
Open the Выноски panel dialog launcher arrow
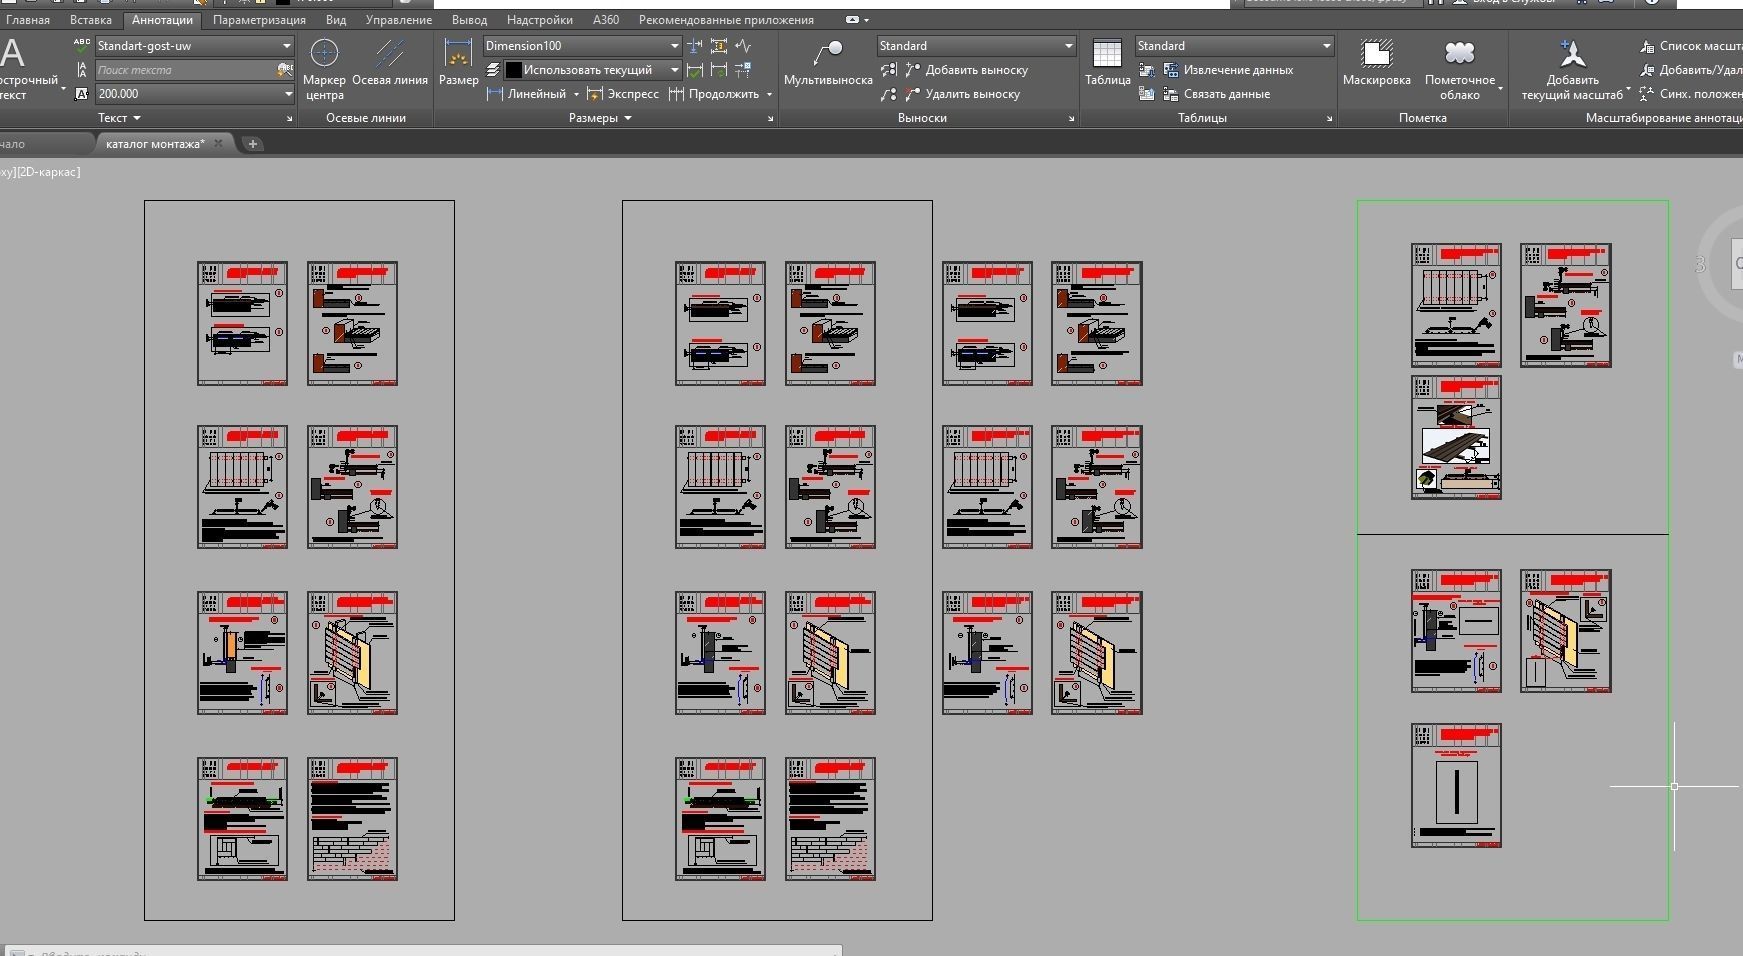tap(1071, 119)
